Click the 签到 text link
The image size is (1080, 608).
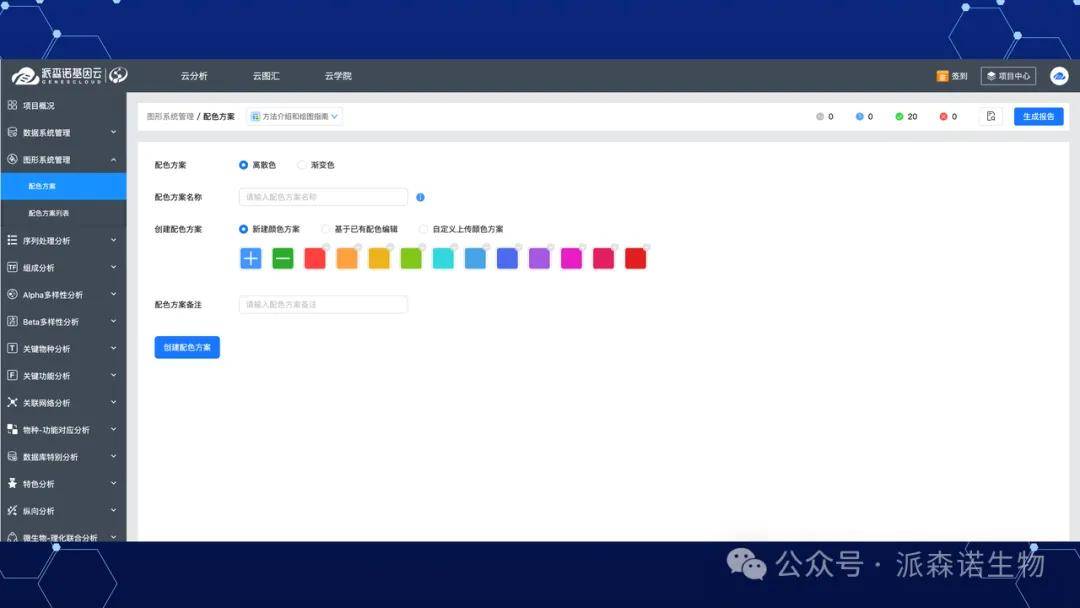pos(959,76)
